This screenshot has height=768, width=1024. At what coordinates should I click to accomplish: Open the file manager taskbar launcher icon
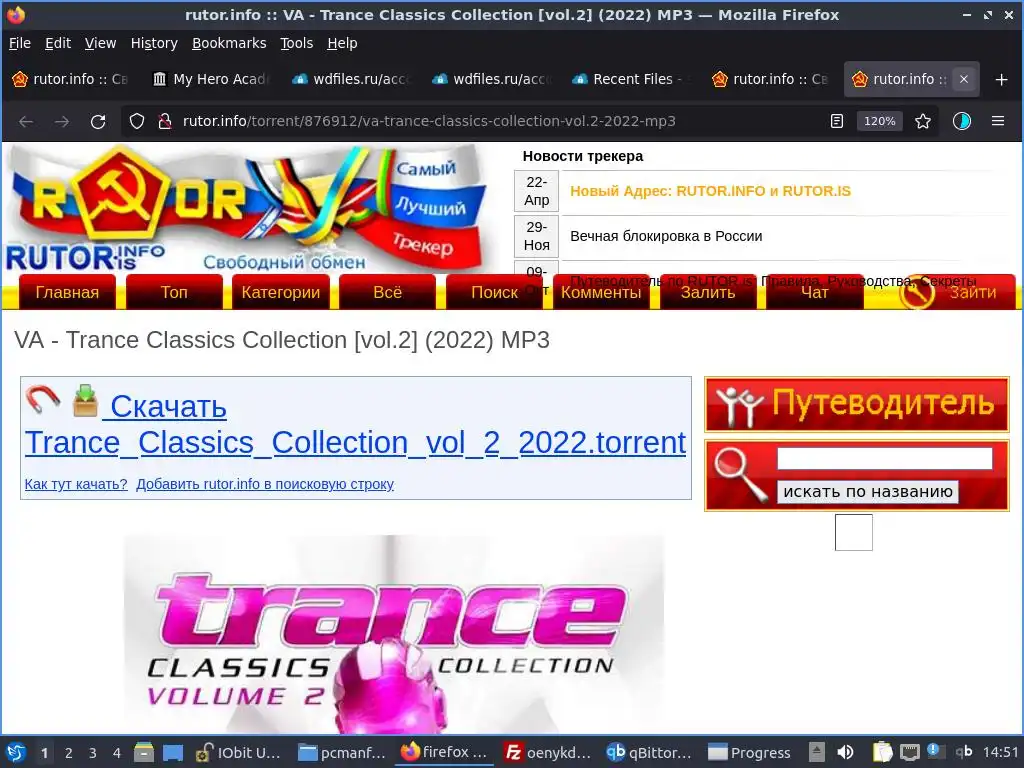(x=144, y=753)
